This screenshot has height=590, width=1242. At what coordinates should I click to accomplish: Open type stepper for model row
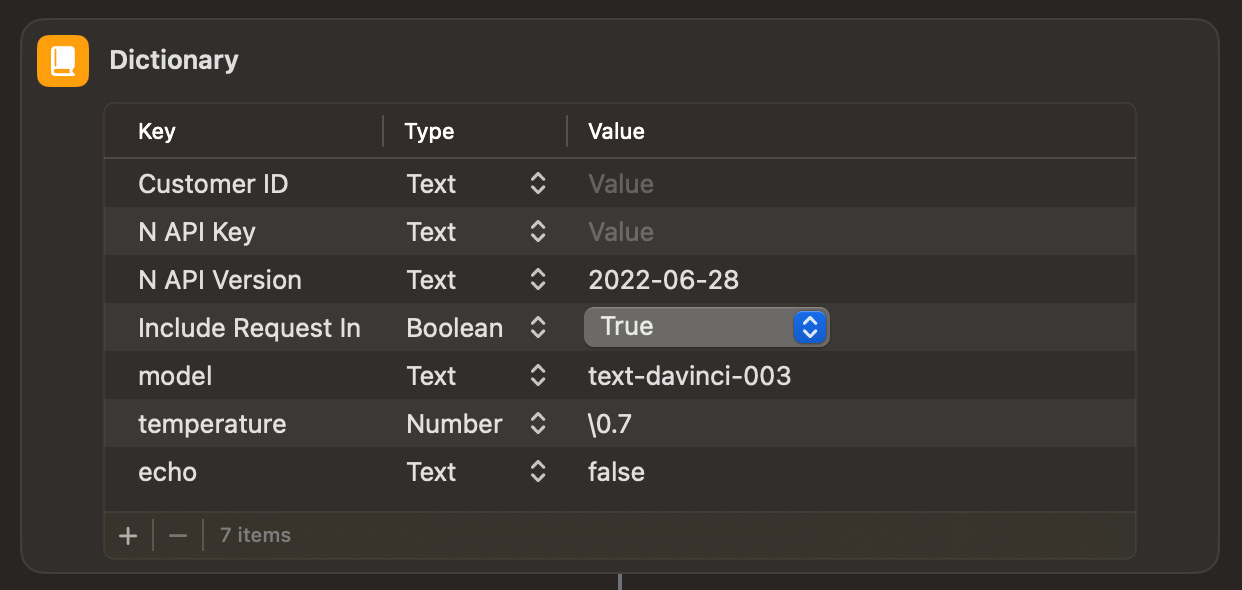click(537, 376)
